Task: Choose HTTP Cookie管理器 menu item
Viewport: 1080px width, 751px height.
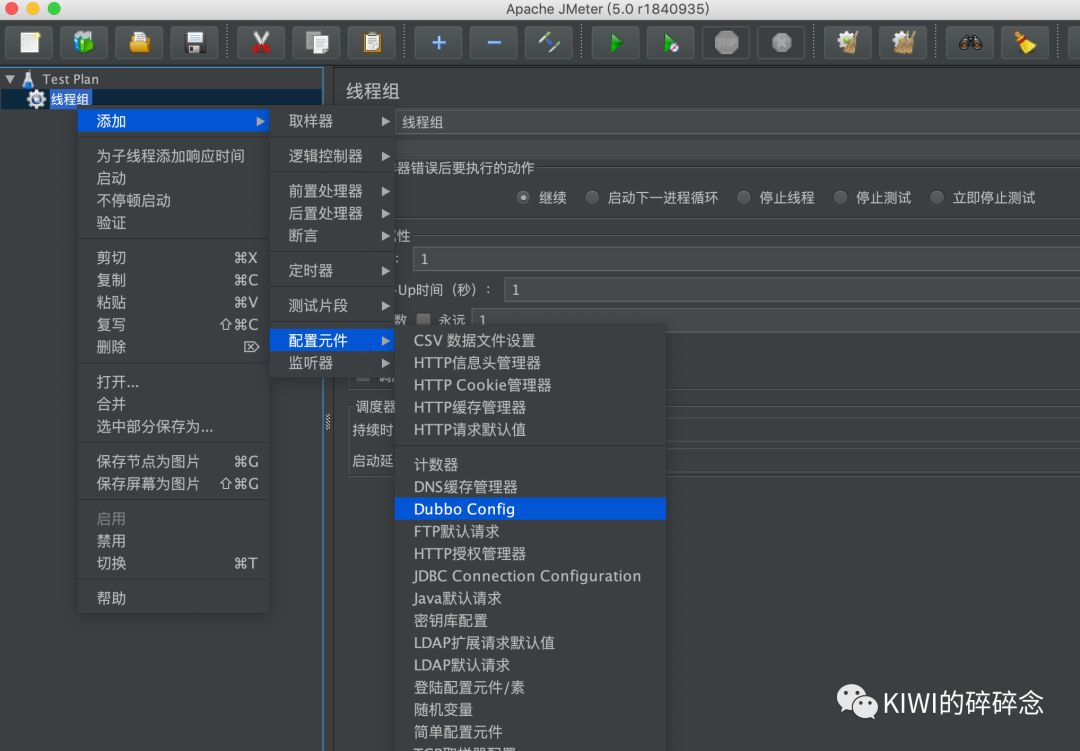Action: point(530,385)
